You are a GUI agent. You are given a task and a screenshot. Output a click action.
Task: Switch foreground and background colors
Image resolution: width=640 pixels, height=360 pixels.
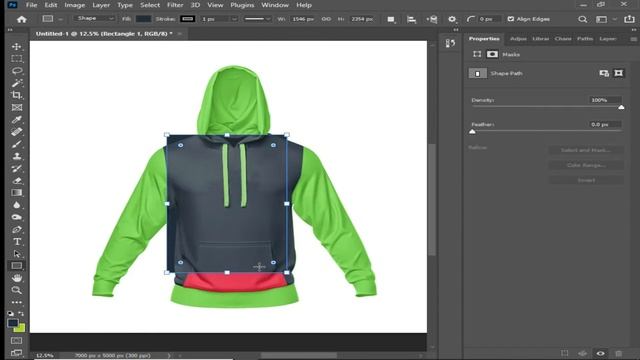(21, 313)
